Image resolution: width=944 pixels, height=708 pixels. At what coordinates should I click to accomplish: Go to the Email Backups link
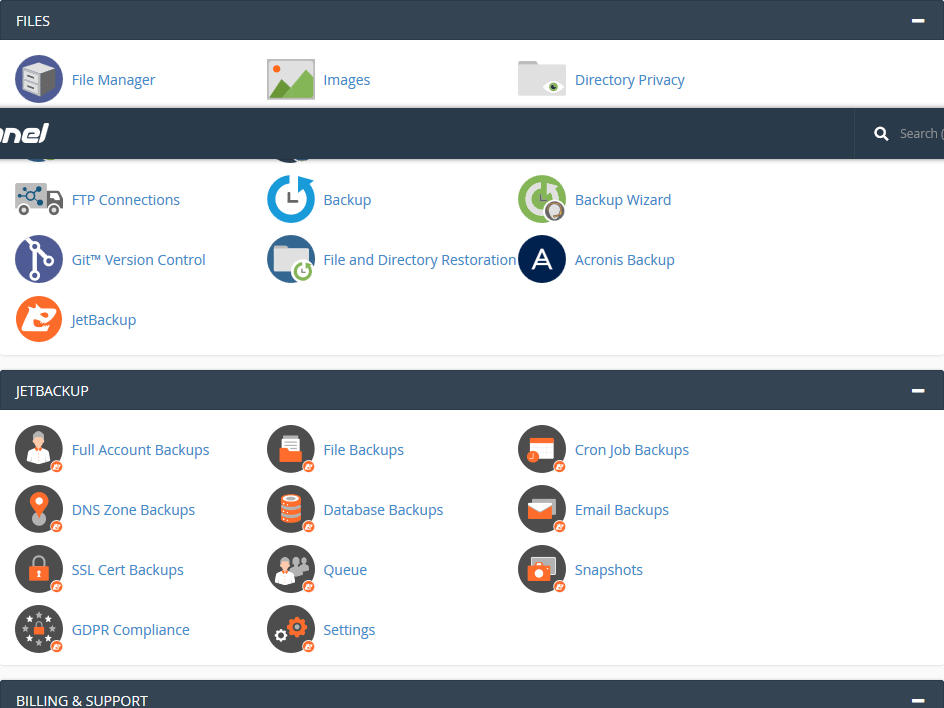click(622, 510)
